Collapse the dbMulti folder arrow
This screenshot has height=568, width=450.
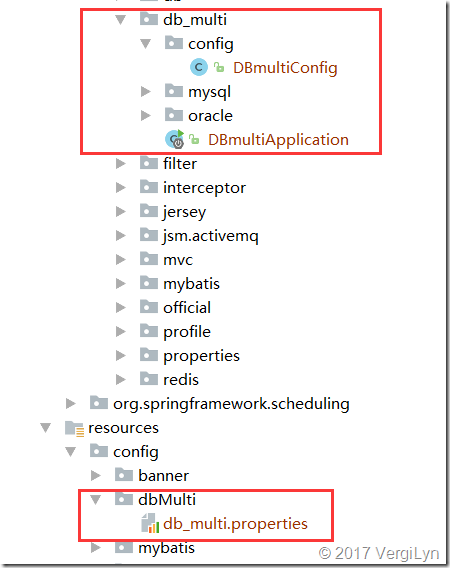96,500
